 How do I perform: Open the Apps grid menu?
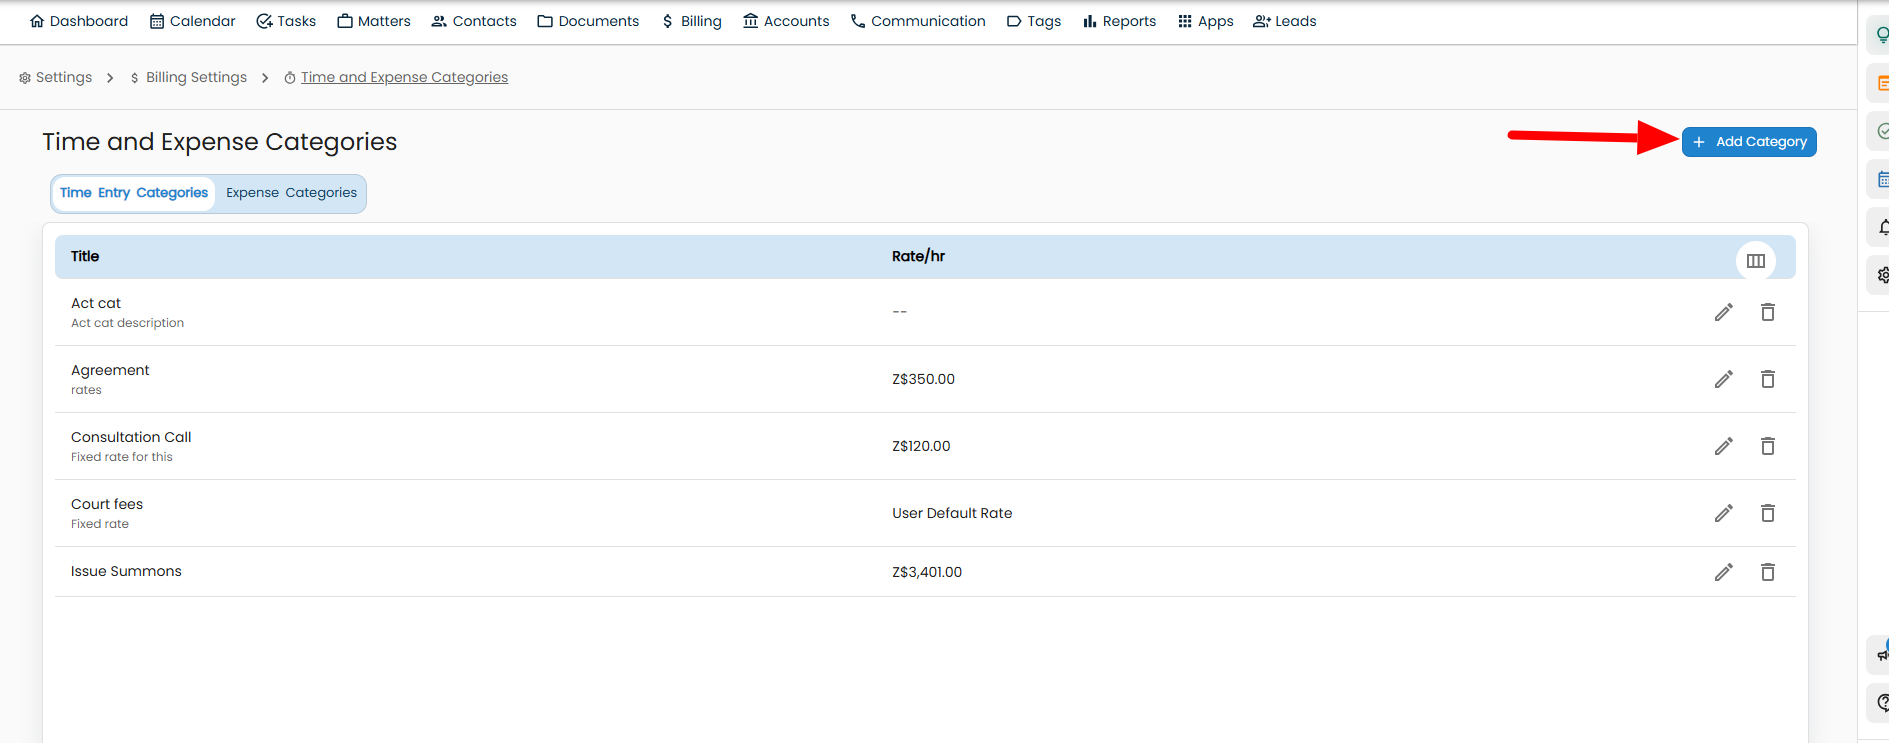coord(1205,21)
